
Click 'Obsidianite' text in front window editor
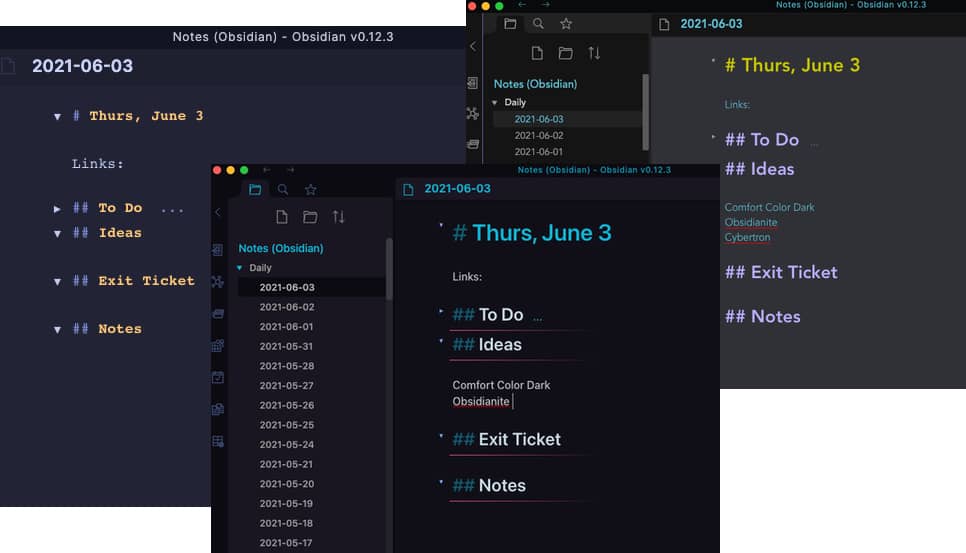coord(481,402)
